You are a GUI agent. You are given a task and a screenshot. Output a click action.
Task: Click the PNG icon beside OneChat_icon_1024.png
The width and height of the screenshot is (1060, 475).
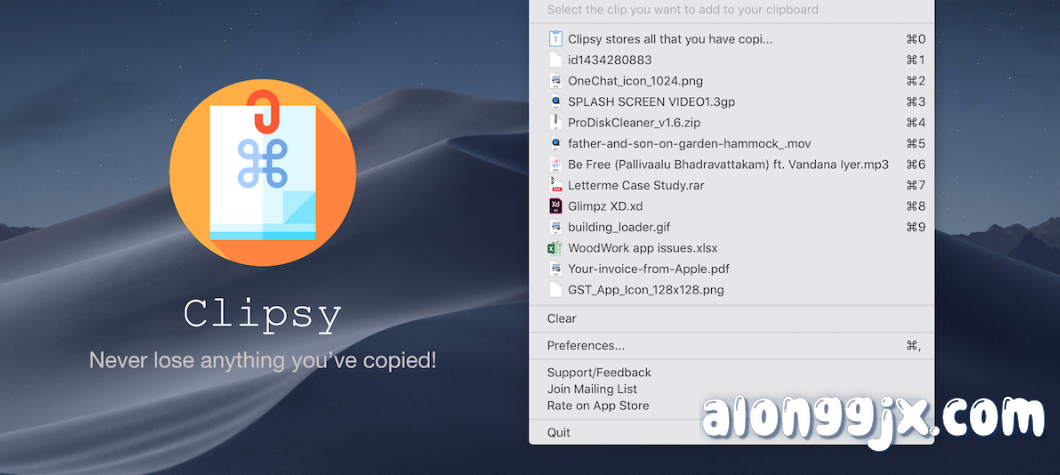pos(555,81)
